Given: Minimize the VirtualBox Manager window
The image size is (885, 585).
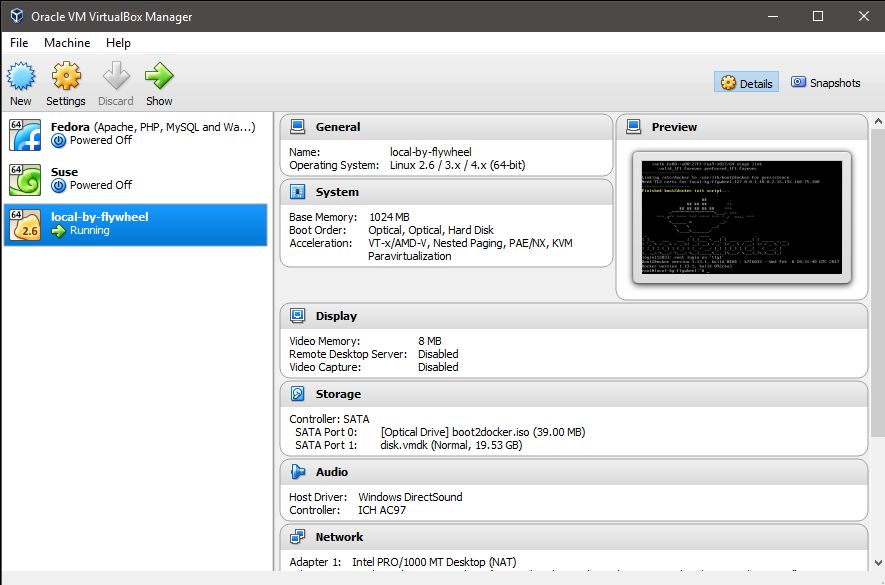Looking at the screenshot, I should click(773, 16).
